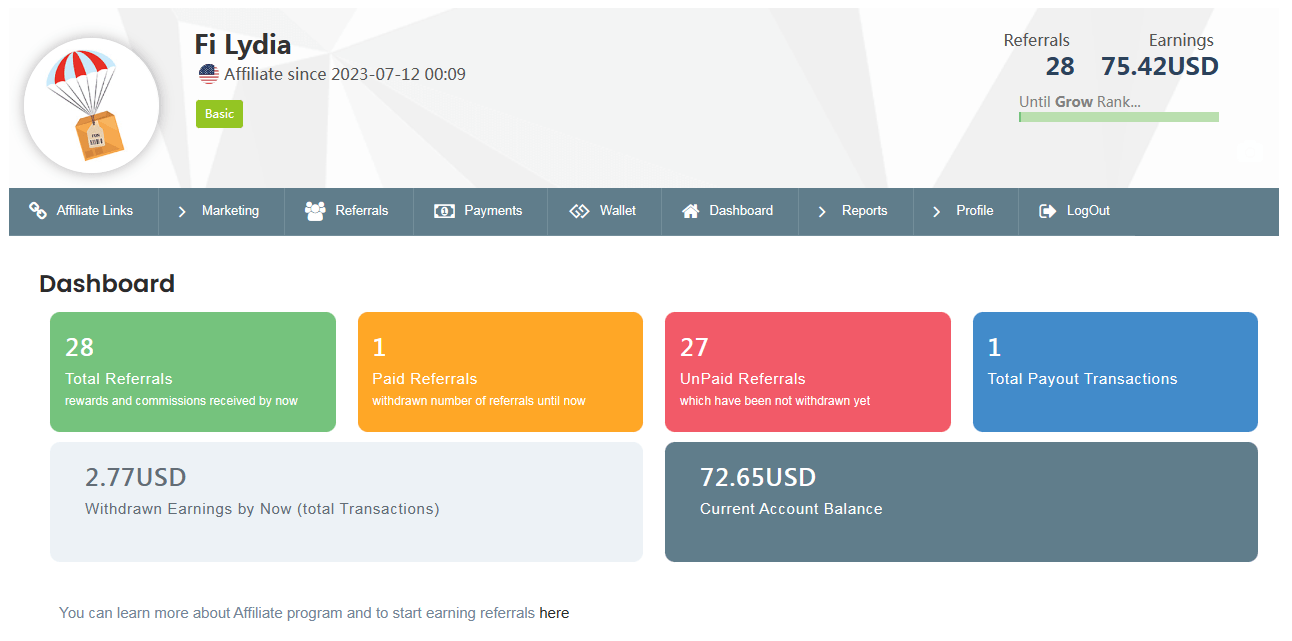Select the orange Paid Referrals card

pyautogui.click(x=500, y=372)
